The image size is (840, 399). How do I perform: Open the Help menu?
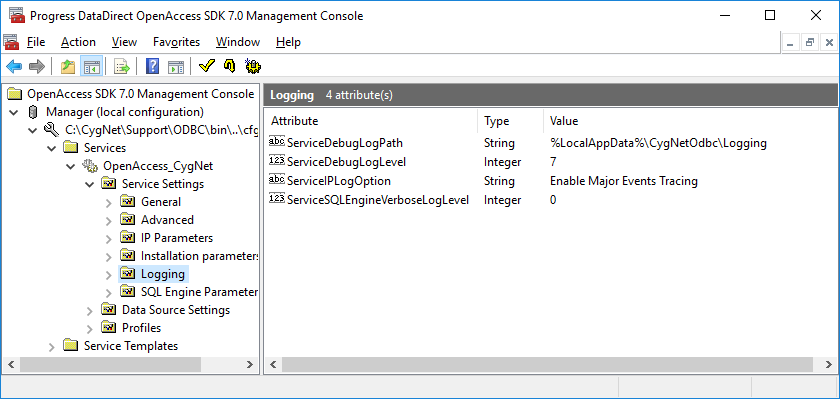(x=288, y=42)
